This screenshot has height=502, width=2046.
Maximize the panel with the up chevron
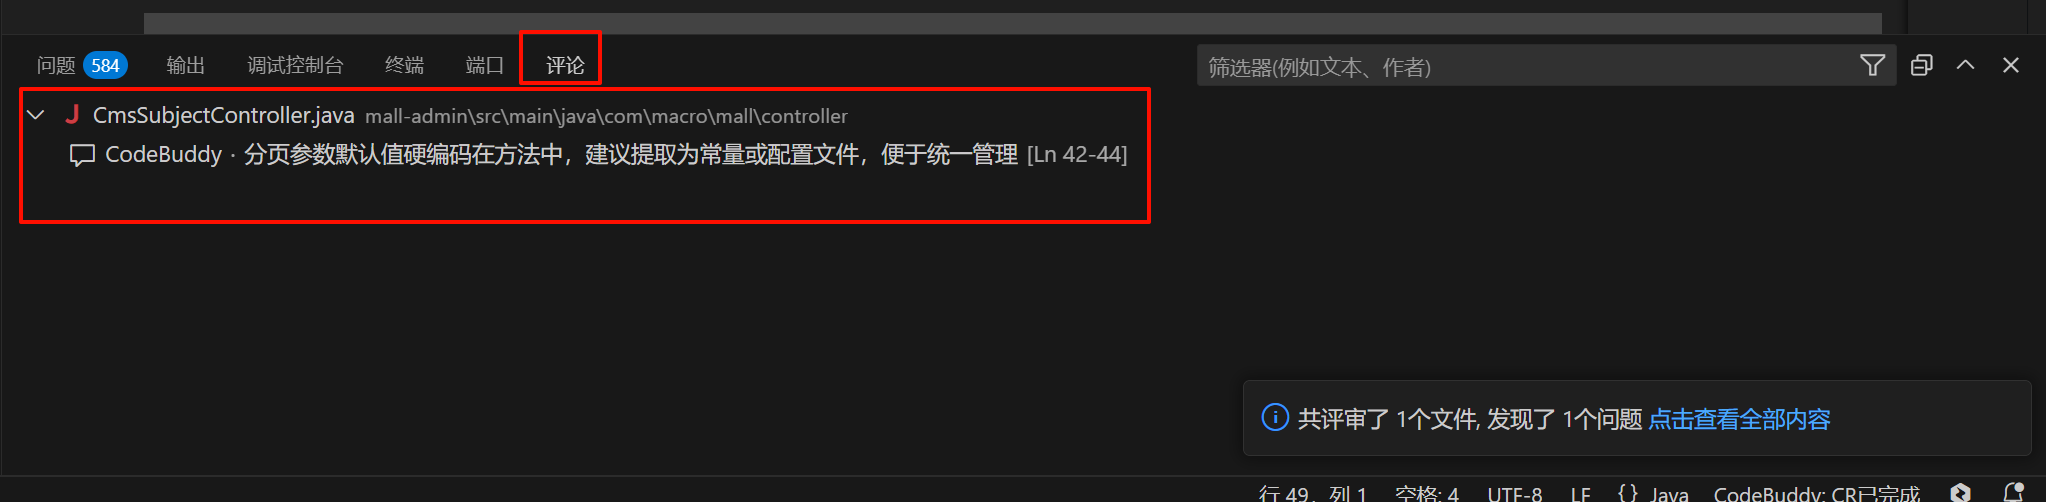tap(1965, 65)
